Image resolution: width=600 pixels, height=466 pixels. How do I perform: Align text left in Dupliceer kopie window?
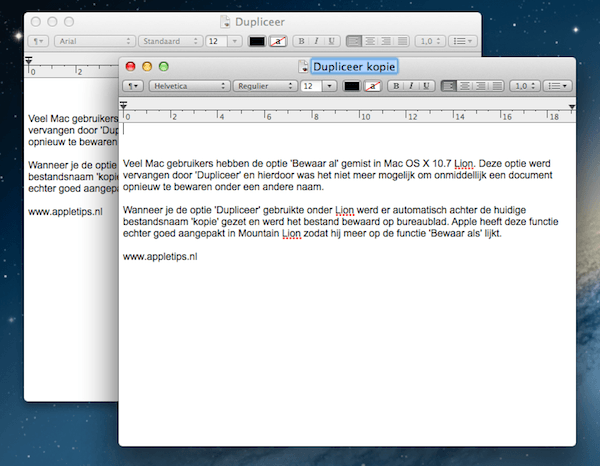click(448, 86)
